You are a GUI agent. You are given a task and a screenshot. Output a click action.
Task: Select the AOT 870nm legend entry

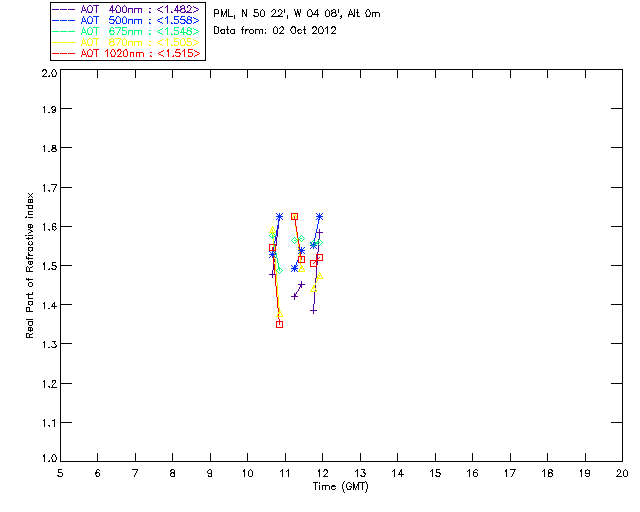click(126, 42)
